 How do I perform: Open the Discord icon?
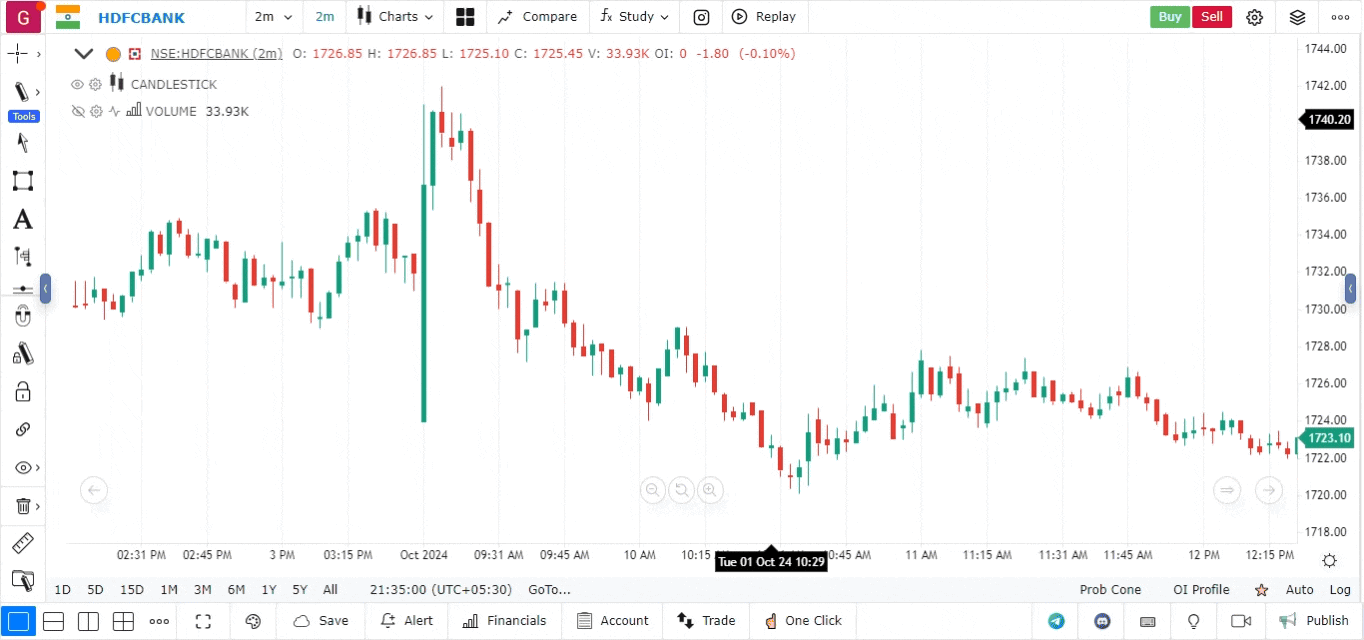click(1103, 621)
